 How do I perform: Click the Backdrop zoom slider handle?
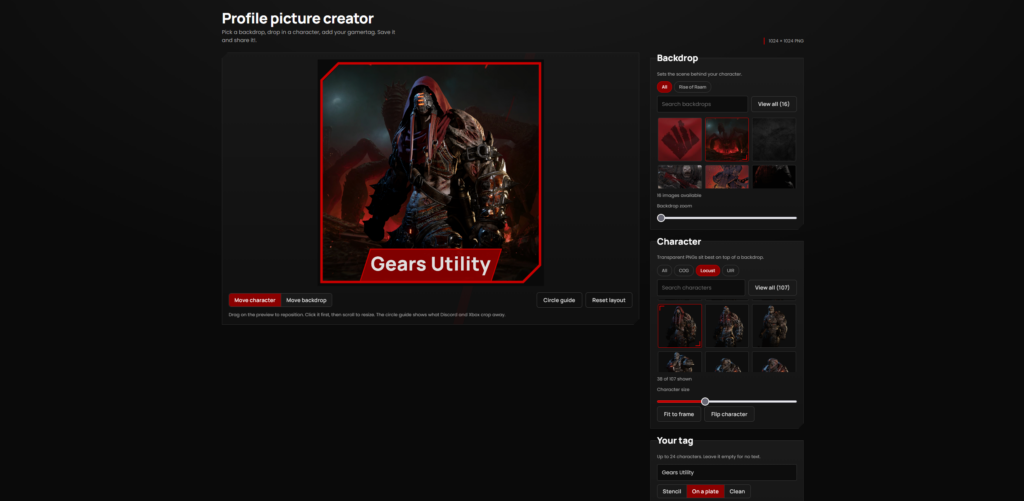661,218
